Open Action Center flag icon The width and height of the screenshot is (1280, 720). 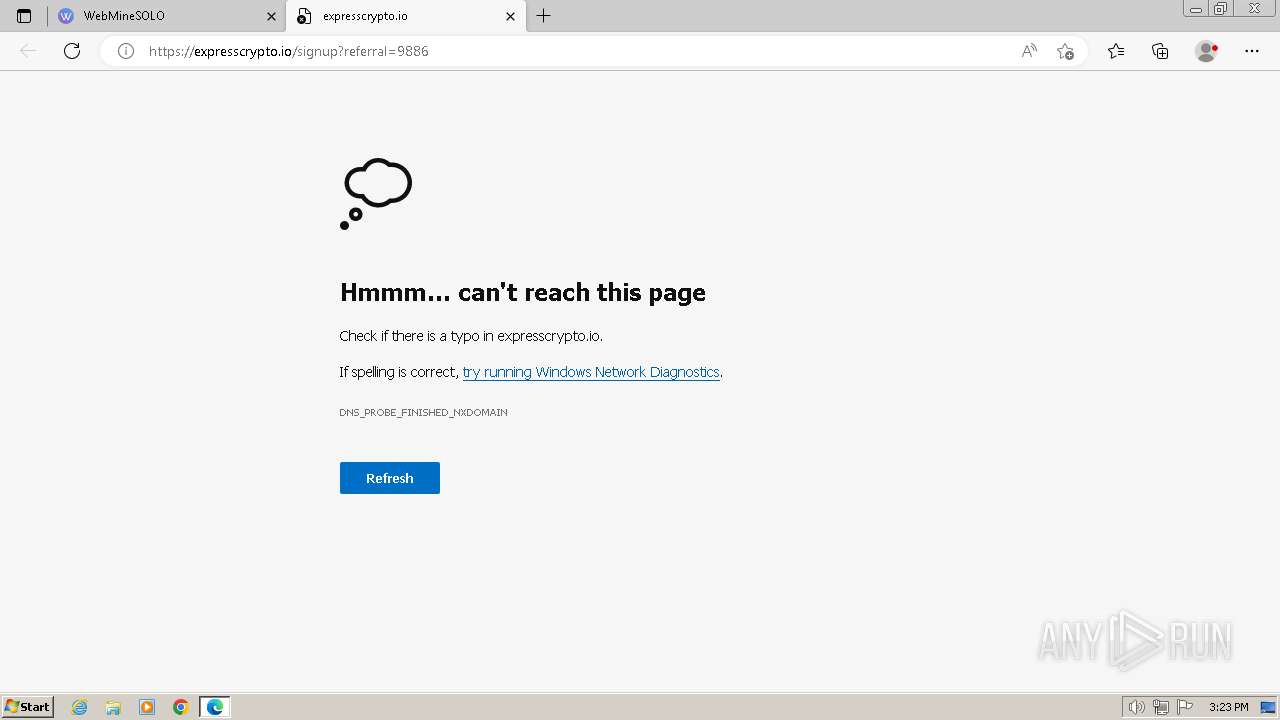[x=1185, y=707]
